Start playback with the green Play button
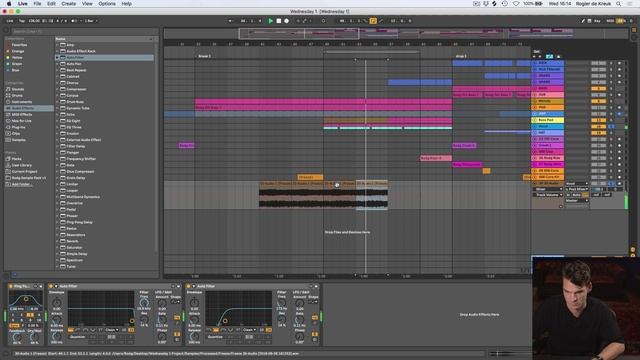 point(270,21)
